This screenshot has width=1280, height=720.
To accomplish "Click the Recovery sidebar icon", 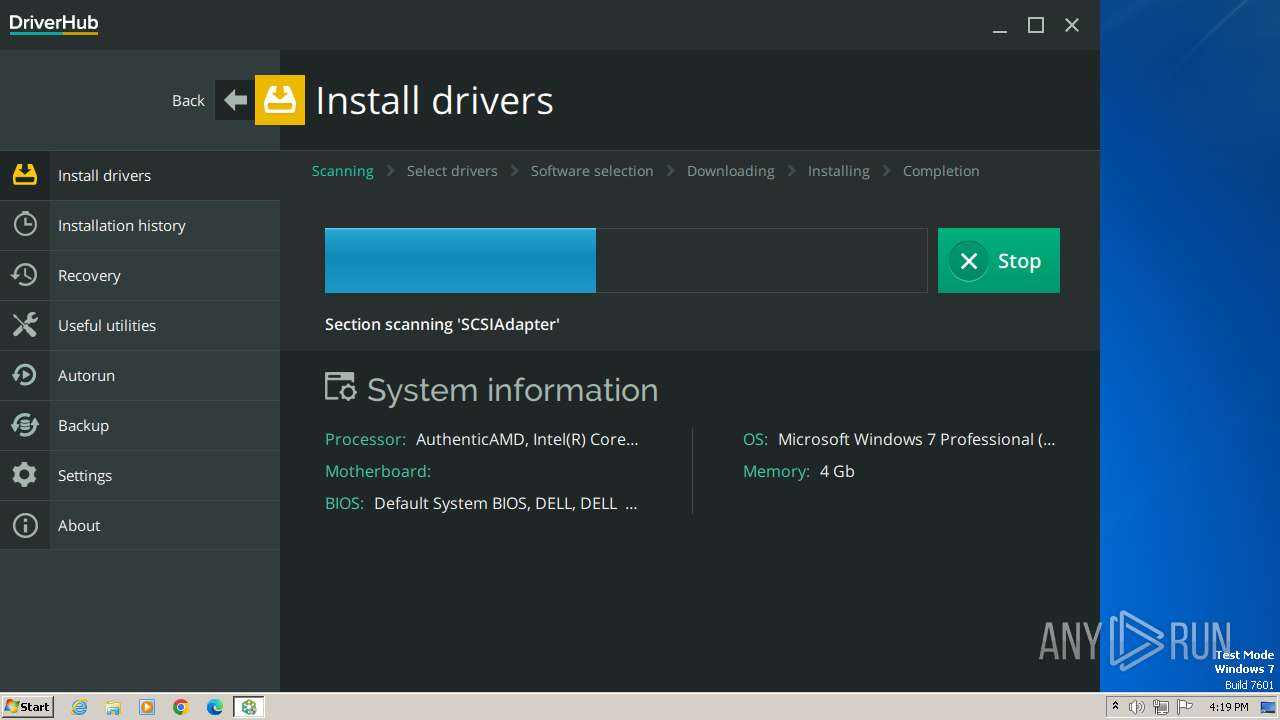I will click(25, 275).
